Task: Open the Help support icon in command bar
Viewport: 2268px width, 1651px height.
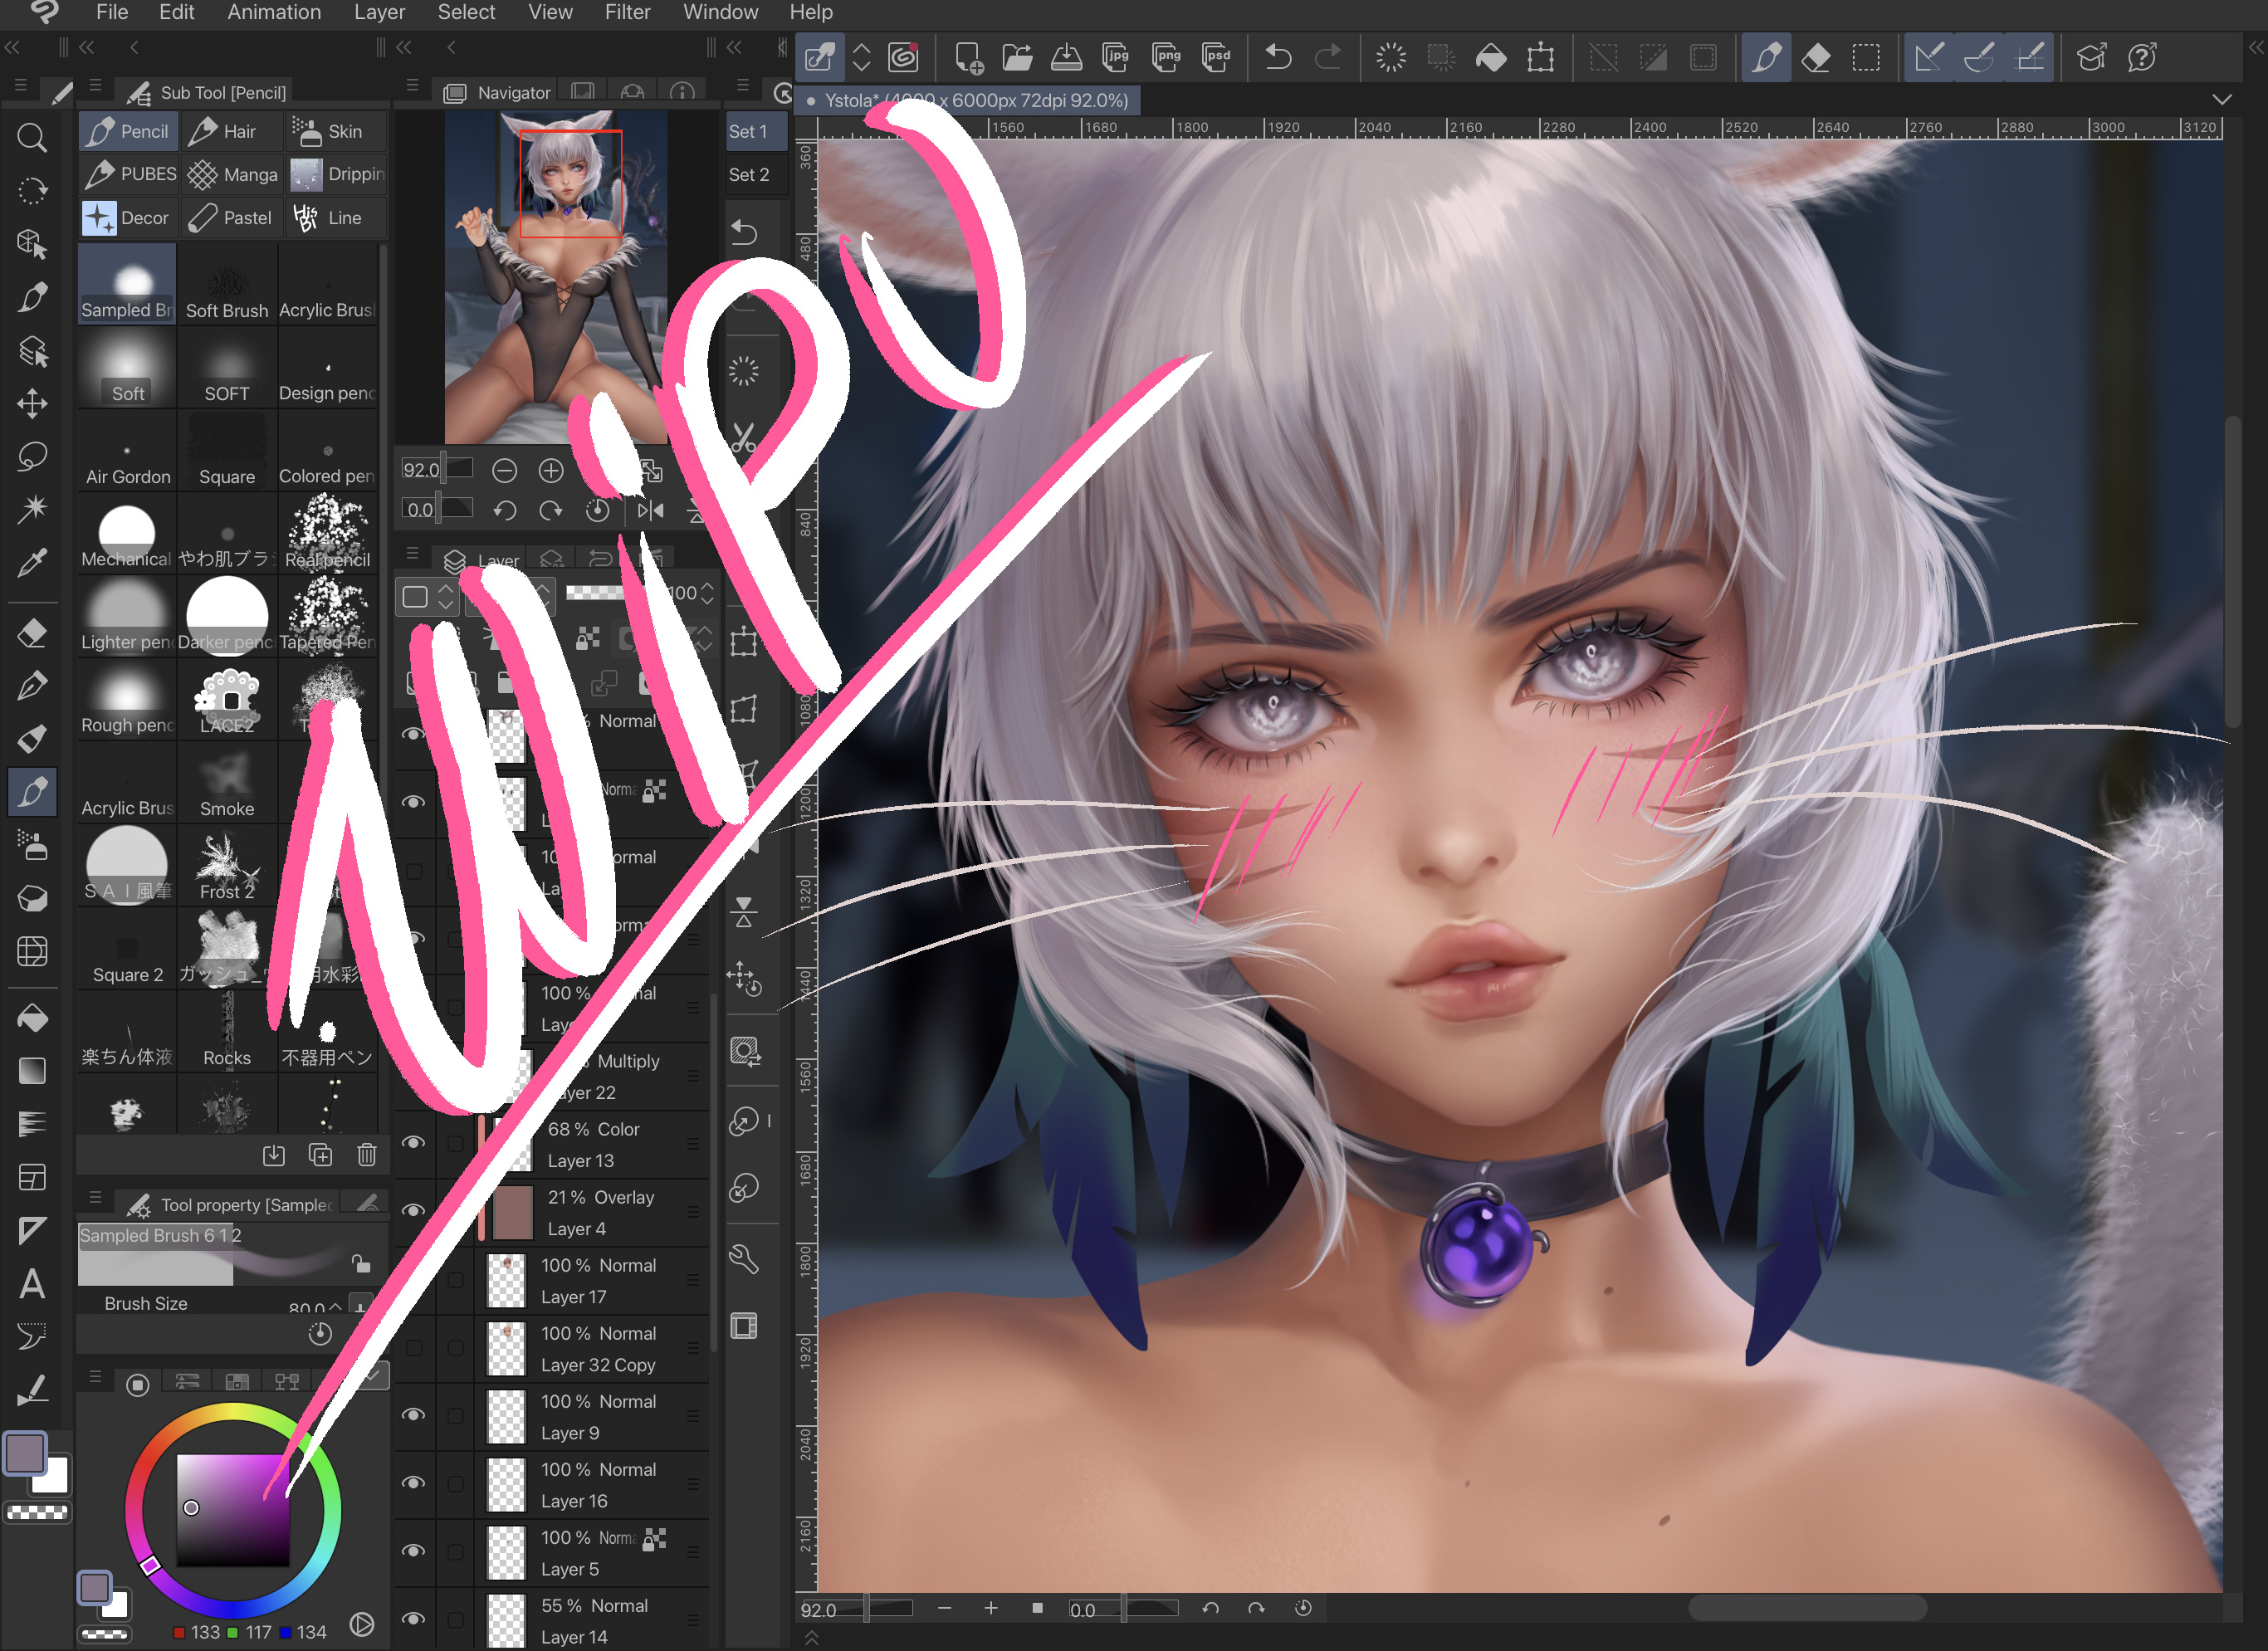Action: coord(2142,57)
